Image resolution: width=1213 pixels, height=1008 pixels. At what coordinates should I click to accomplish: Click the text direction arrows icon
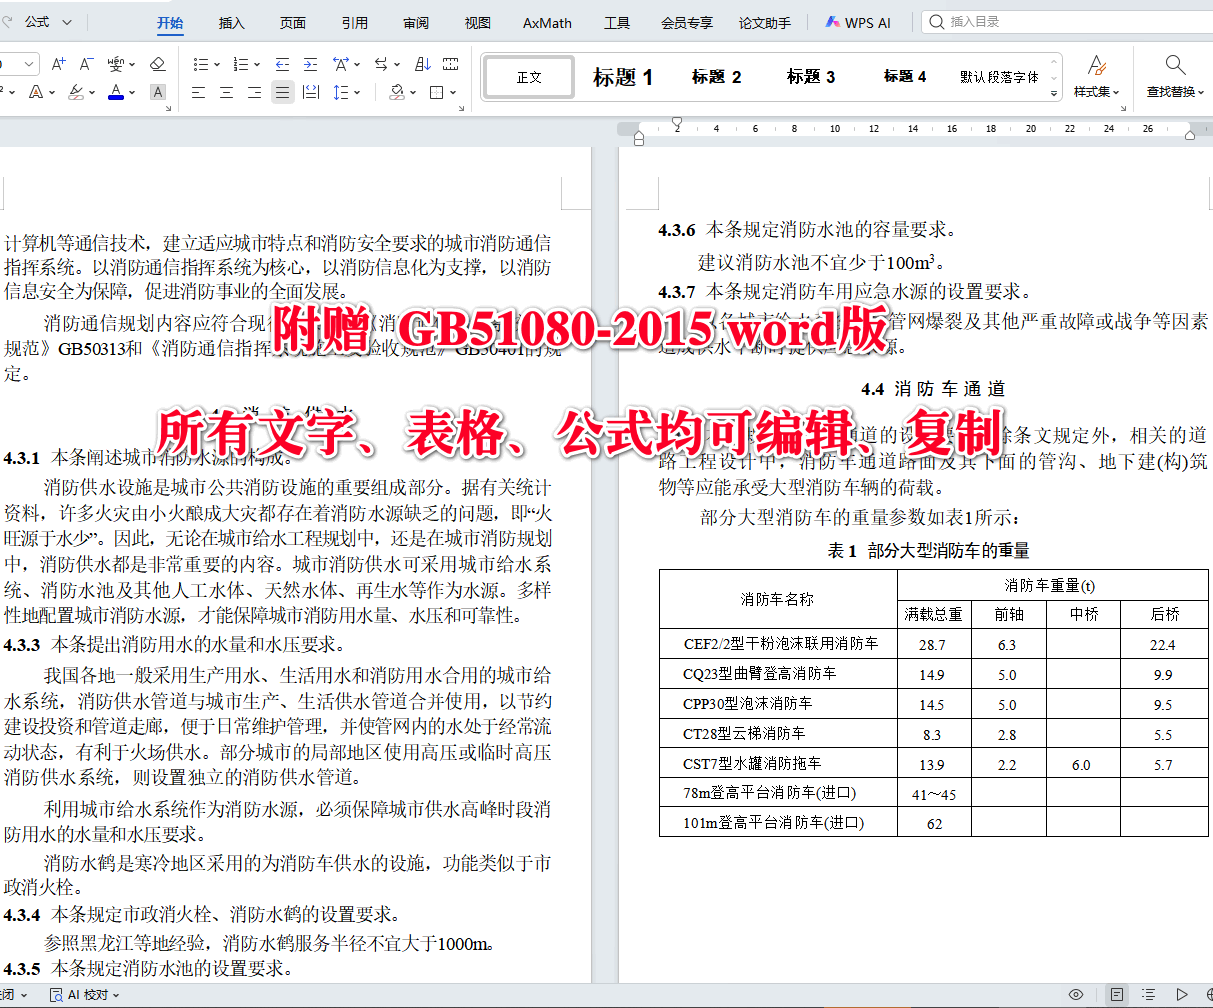pos(381,64)
